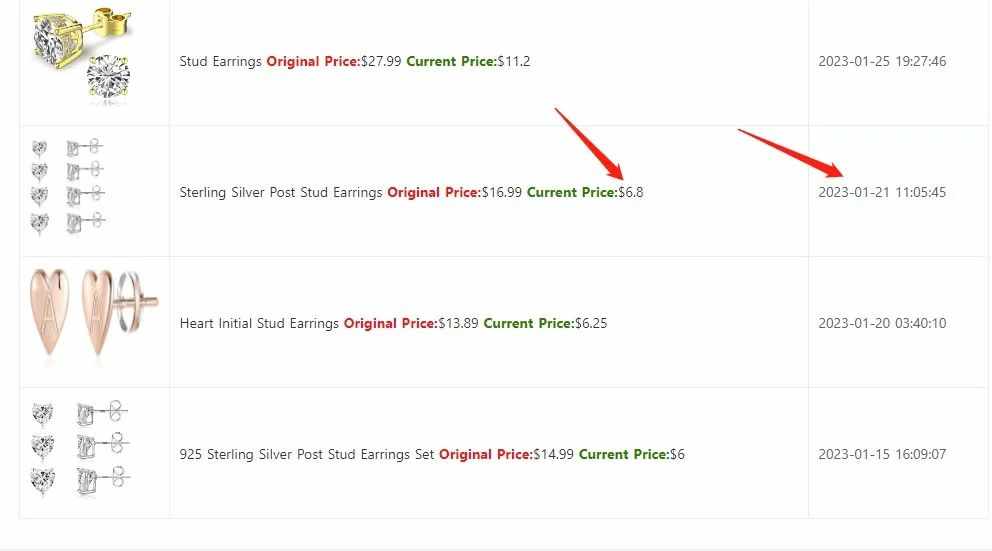992x551 pixels.
Task: Click the 'Stud Earrings' product title
Action: (220, 61)
